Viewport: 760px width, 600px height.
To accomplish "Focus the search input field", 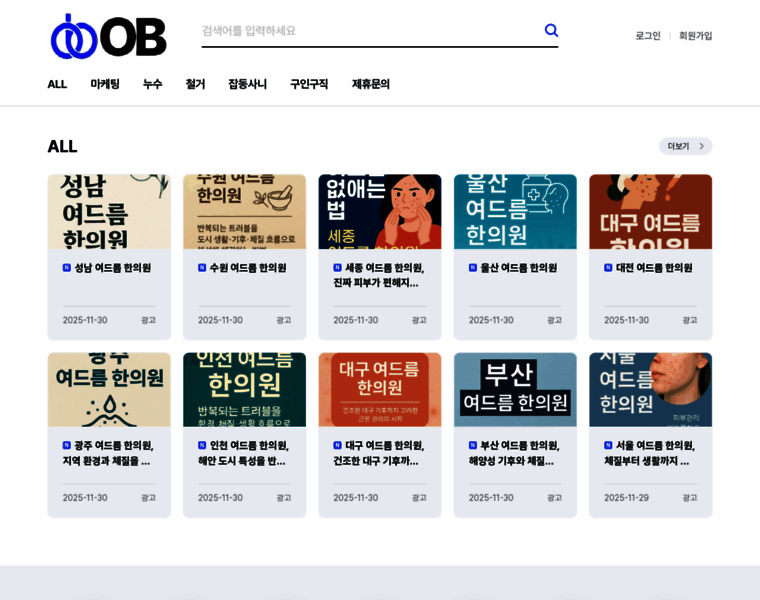I will [368, 31].
